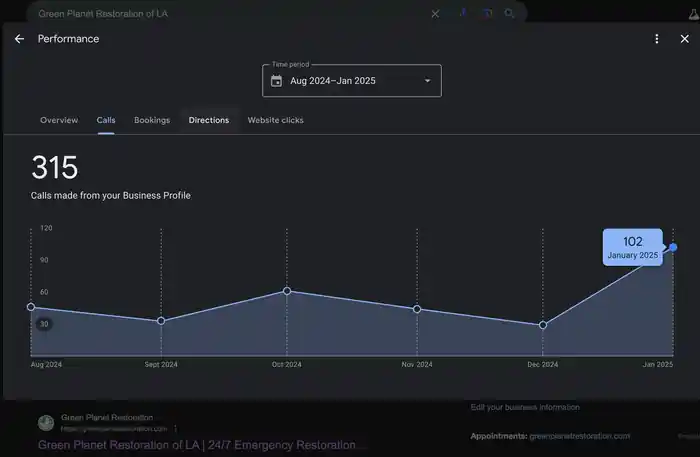Image resolution: width=700 pixels, height=457 pixels.
Task: Click the Green Planet Restoration site favicon
Action: [x=46, y=423]
